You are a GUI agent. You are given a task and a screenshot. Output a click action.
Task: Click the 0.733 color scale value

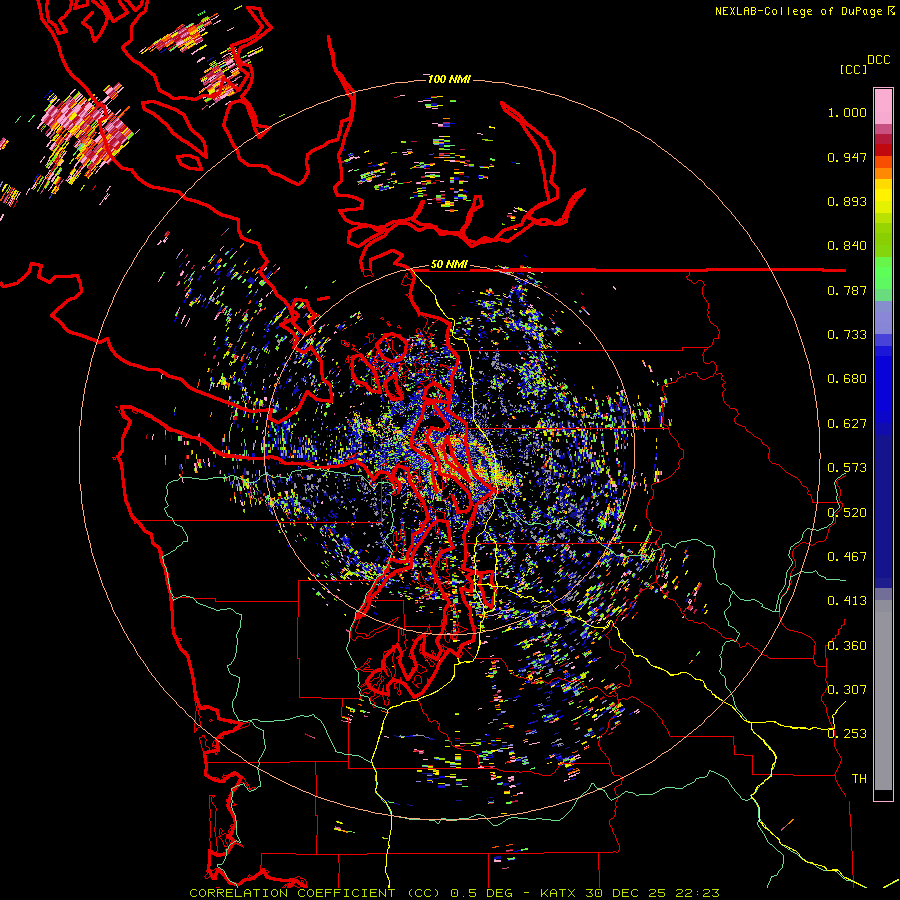(847, 335)
